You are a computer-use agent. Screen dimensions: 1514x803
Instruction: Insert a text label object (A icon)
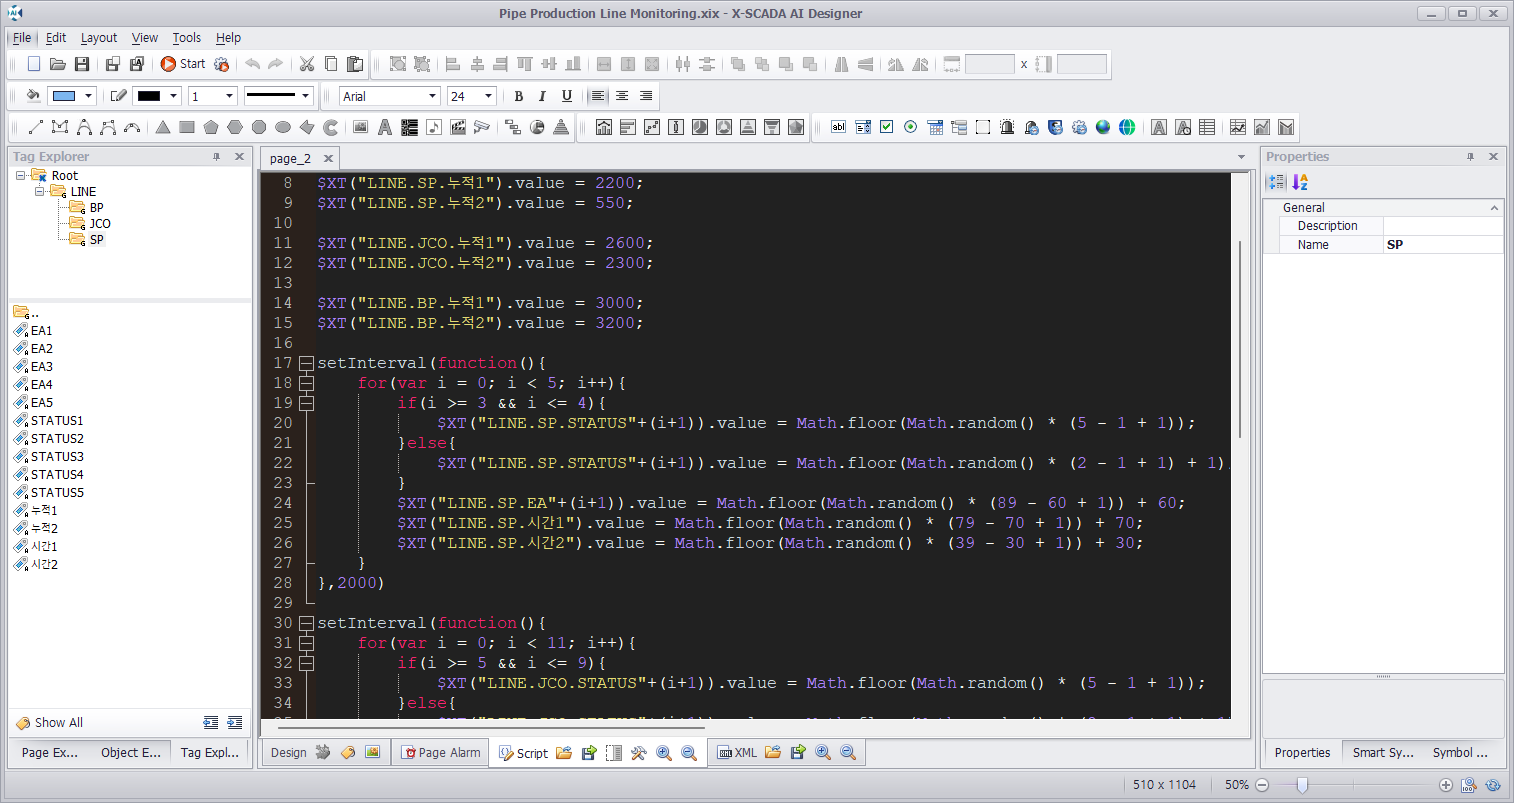point(385,127)
